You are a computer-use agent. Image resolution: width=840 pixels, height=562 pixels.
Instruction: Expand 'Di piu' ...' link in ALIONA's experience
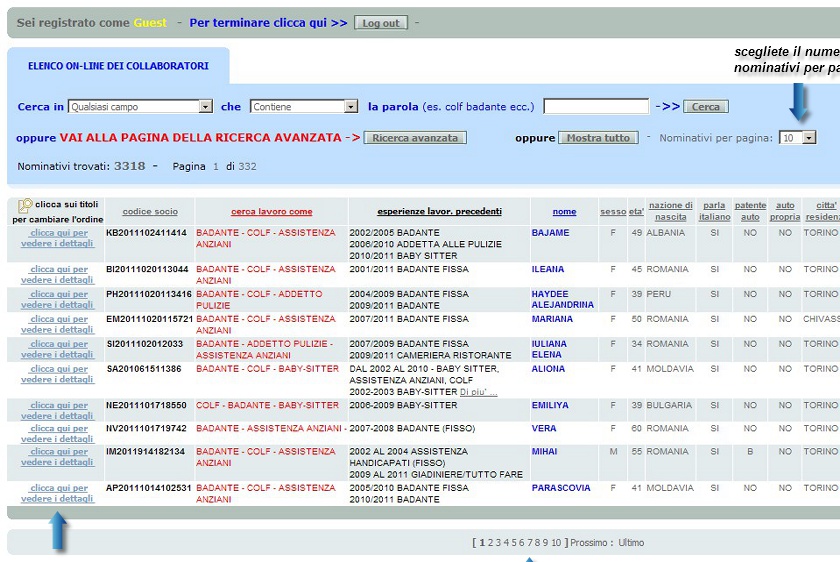pos(478,392)
